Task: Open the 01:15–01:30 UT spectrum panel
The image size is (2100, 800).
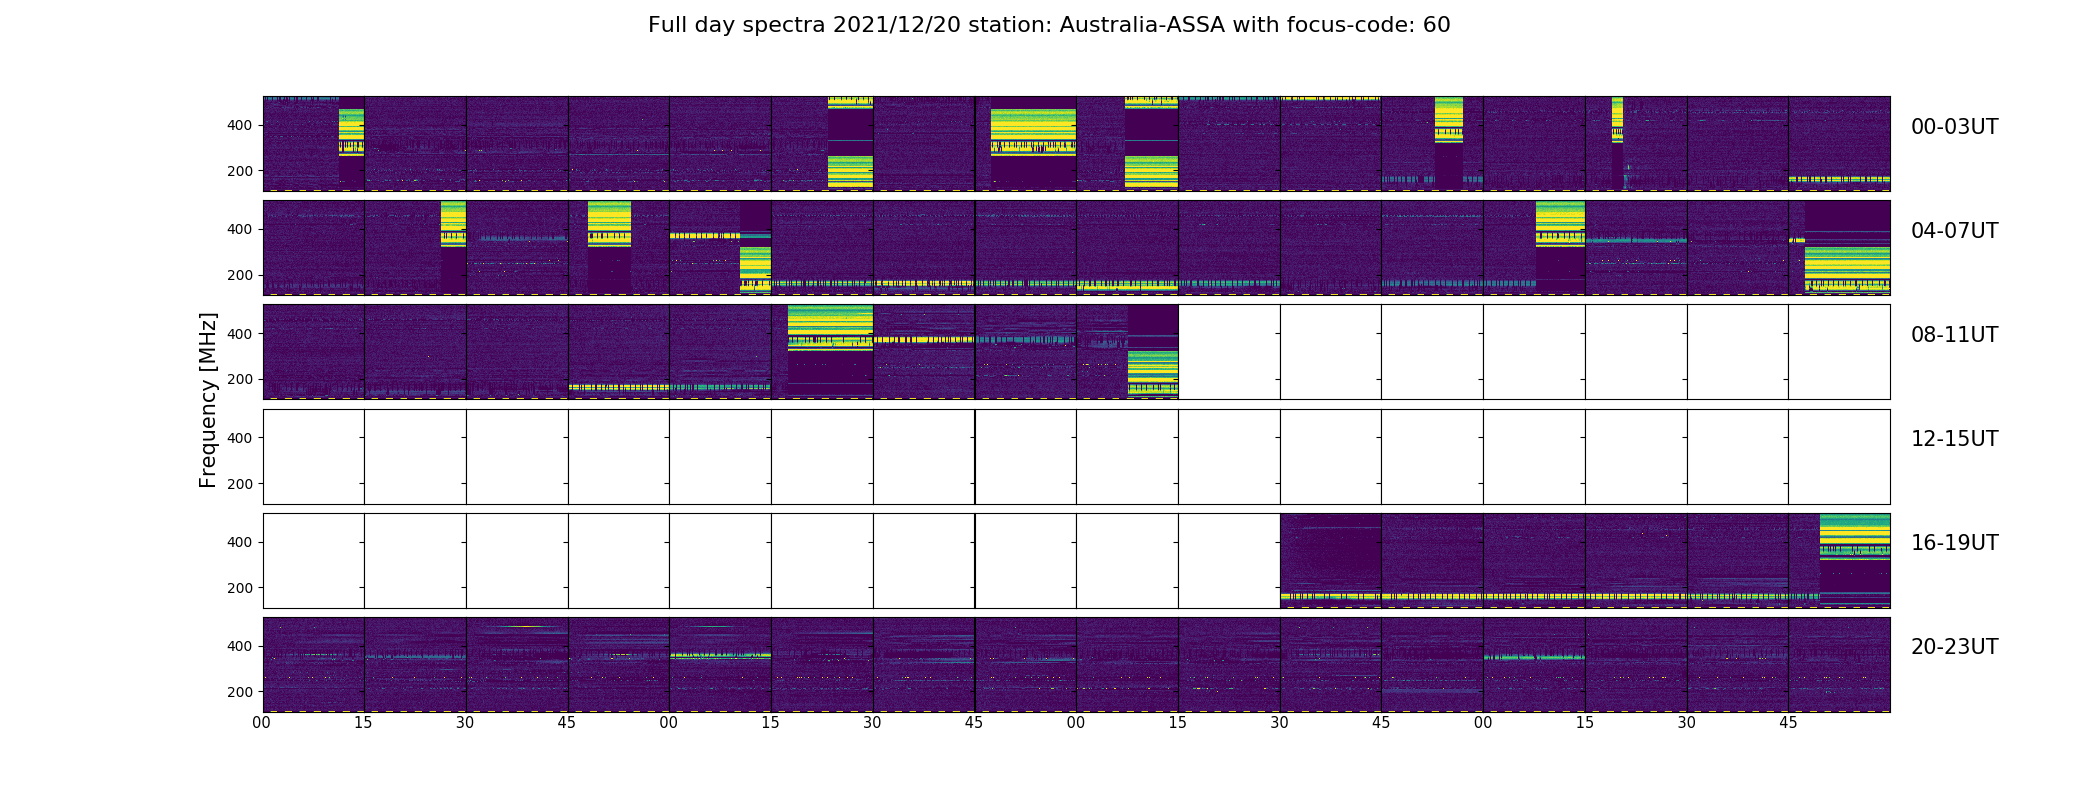Action: pyautogui.click(x=822, y=144)
